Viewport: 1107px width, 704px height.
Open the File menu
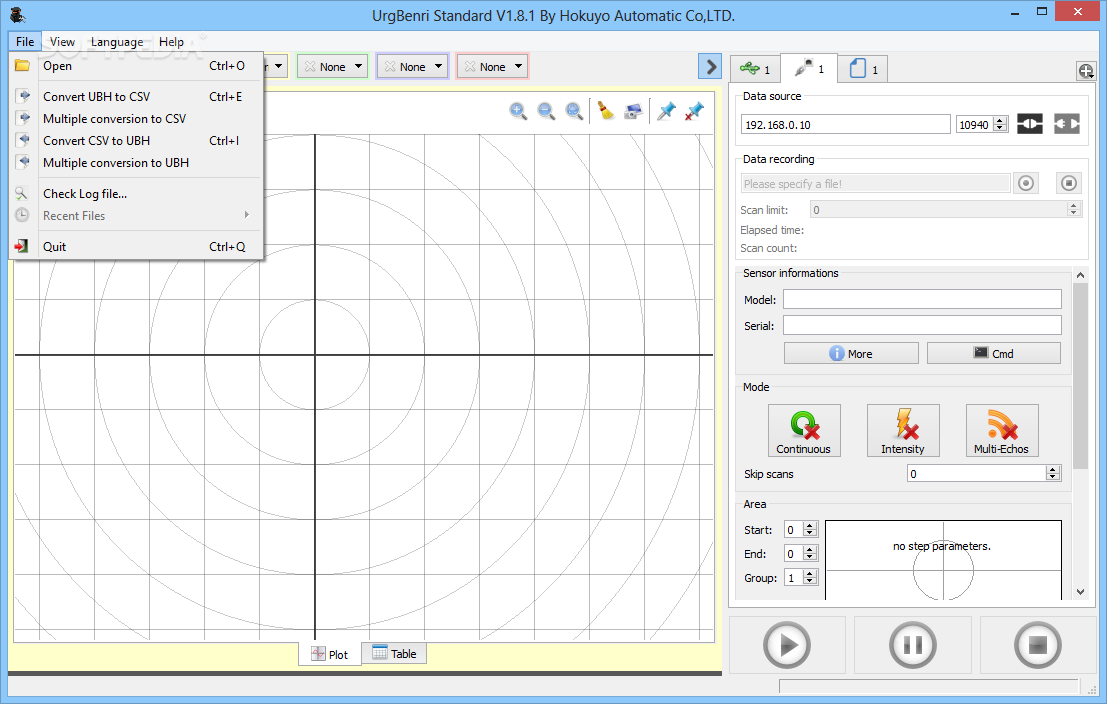[x=25, y=42]
